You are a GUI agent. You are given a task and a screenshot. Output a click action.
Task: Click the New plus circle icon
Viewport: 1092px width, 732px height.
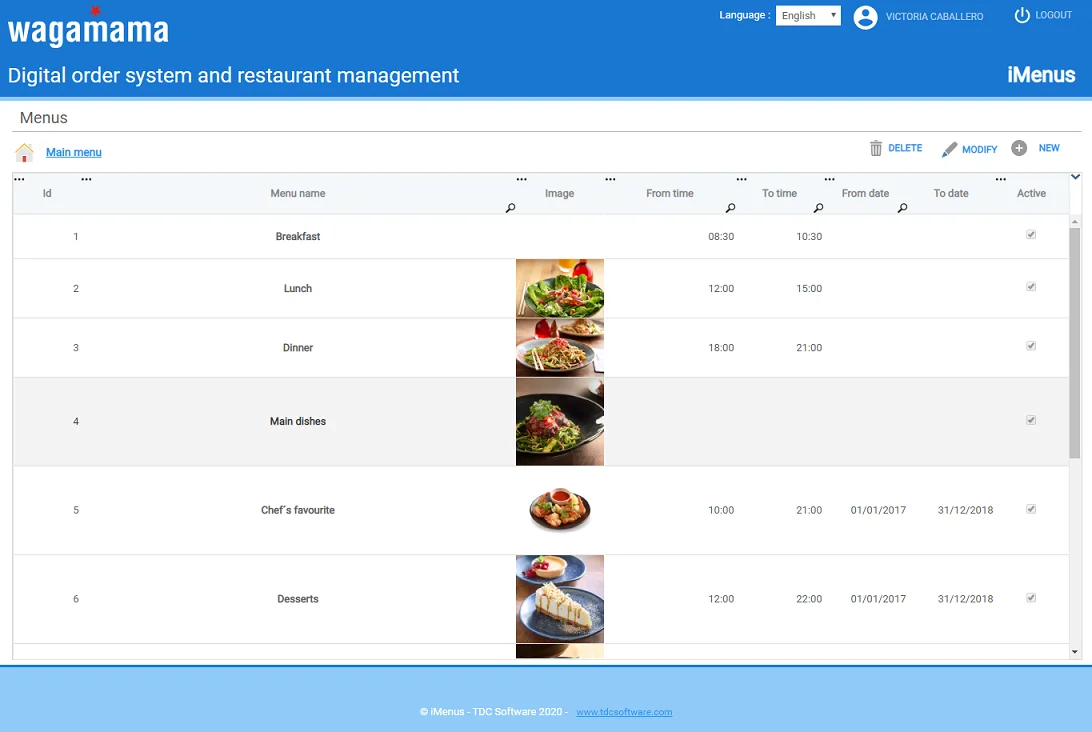(x=1019, y=148)
